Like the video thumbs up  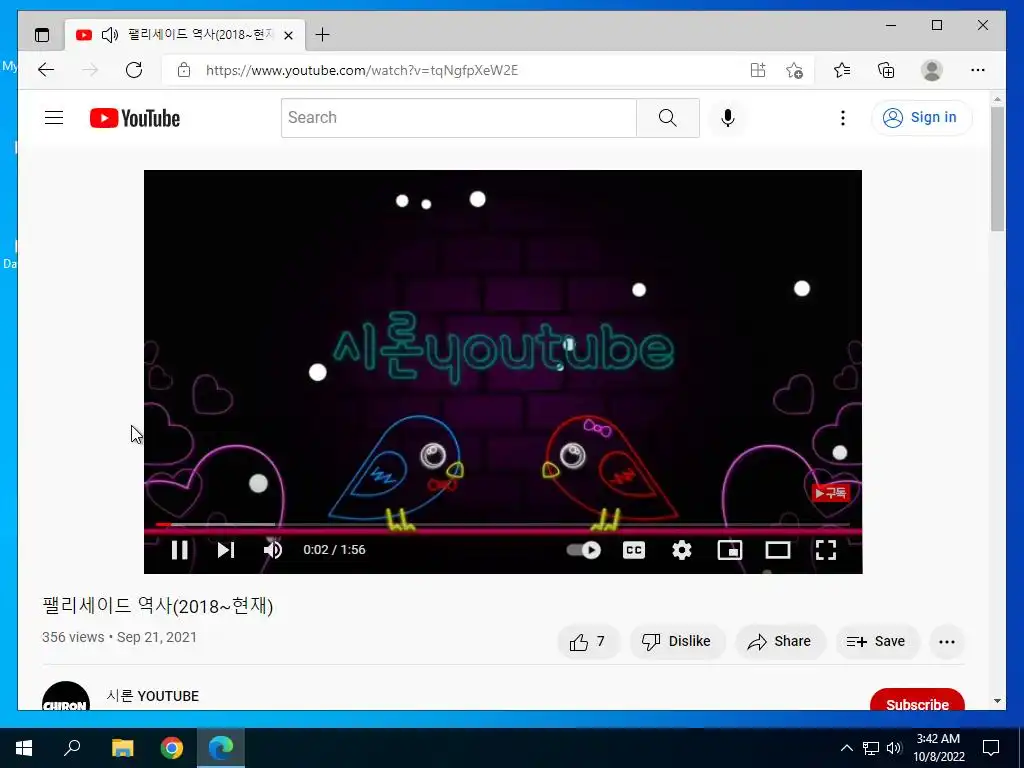[x=588, y=641]
